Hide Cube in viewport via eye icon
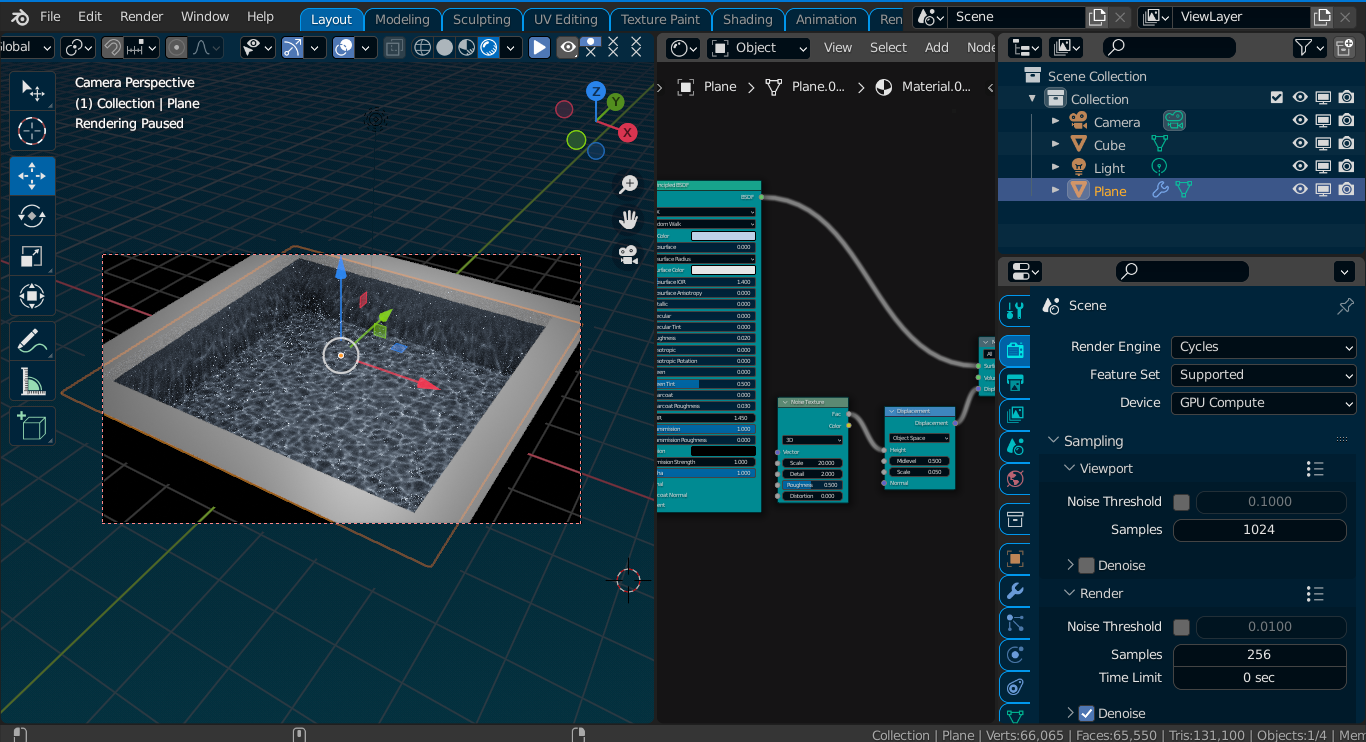 pos(1300,144)
